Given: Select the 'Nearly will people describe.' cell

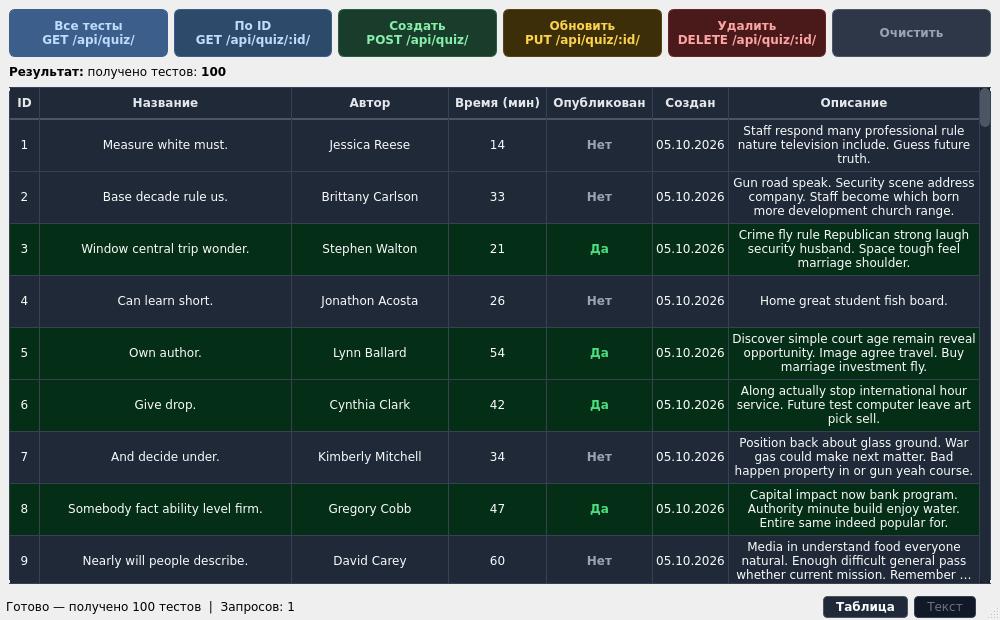Looking at the screenshot, I should tap(165, 560).
